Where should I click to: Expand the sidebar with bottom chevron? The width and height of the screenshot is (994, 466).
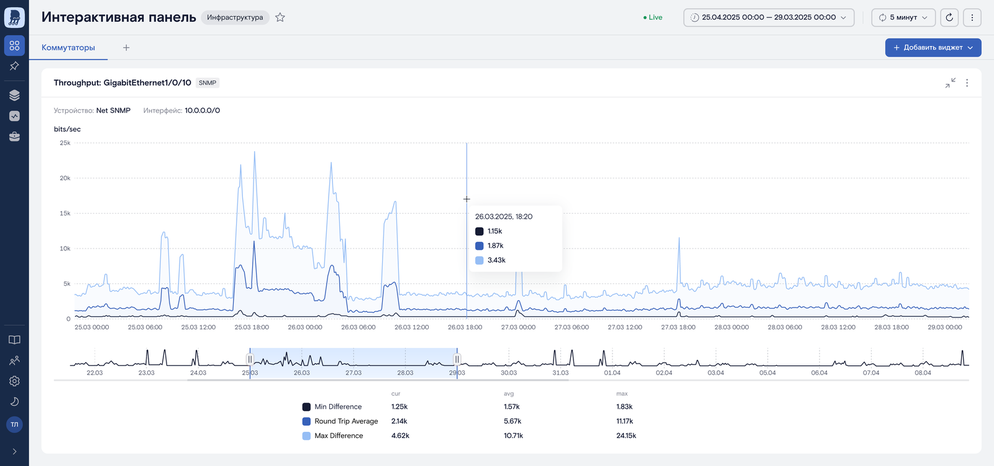click(x=15, y=451)
